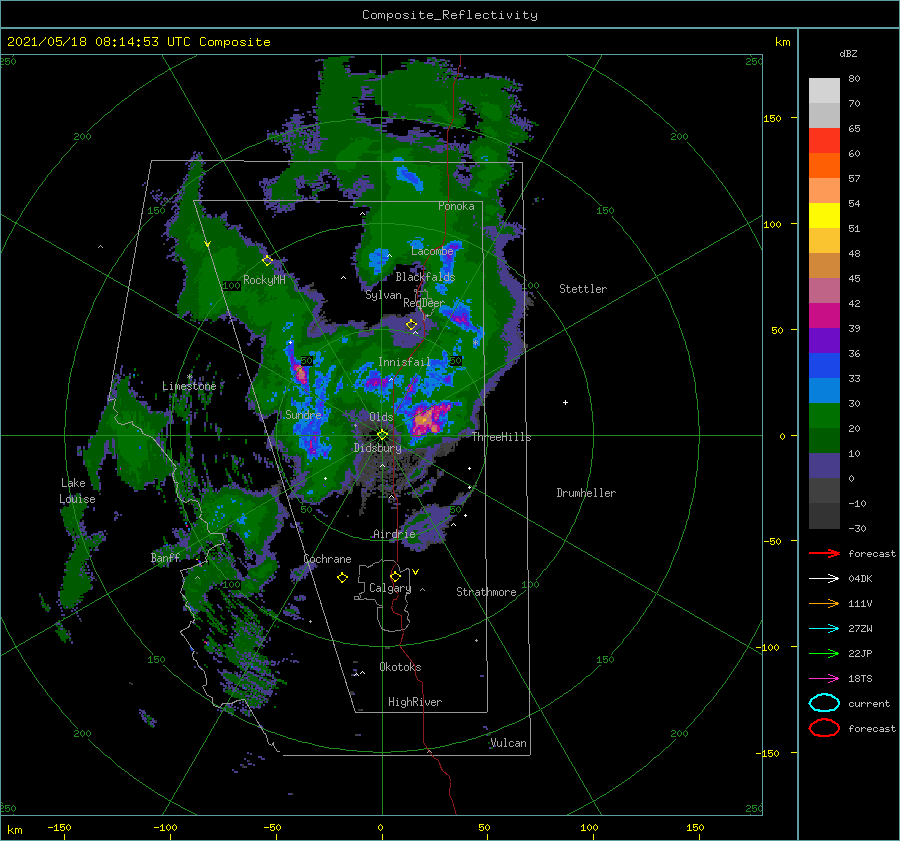This screenshot has height=841, width=900.
Task: Click the yellow diamond marker below RedDeer
Action: [411, 325]
